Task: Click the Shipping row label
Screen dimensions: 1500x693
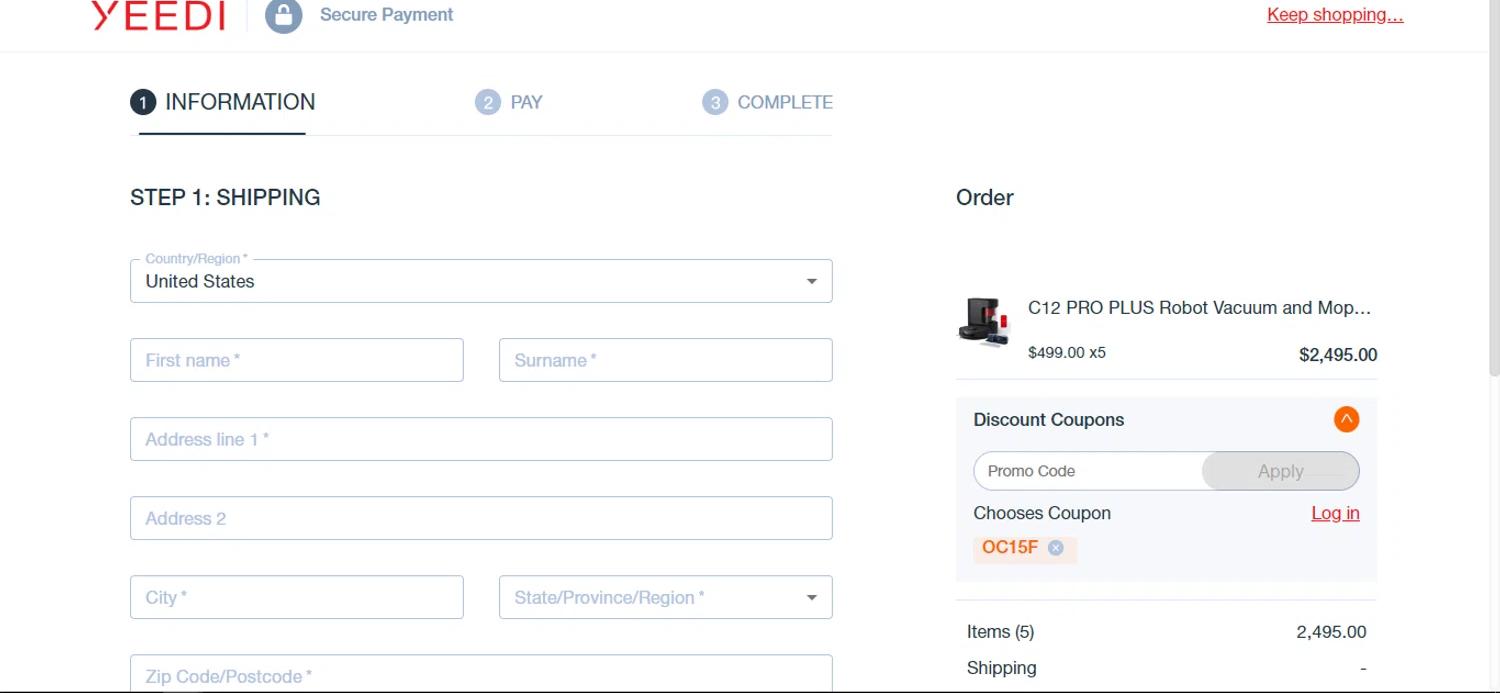Action: [1001, 668]
